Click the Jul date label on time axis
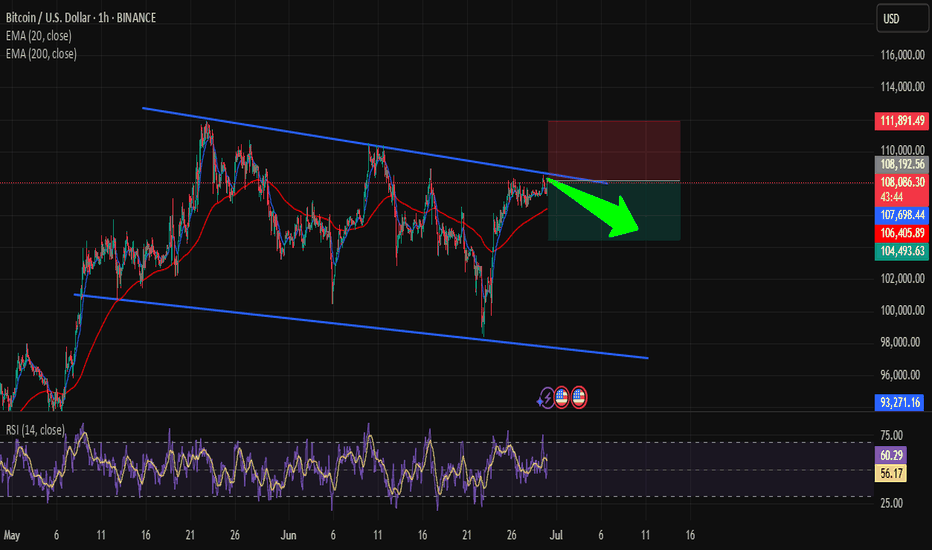The width and height of the screenshot is (932, 550). click(x=556, y=535)
